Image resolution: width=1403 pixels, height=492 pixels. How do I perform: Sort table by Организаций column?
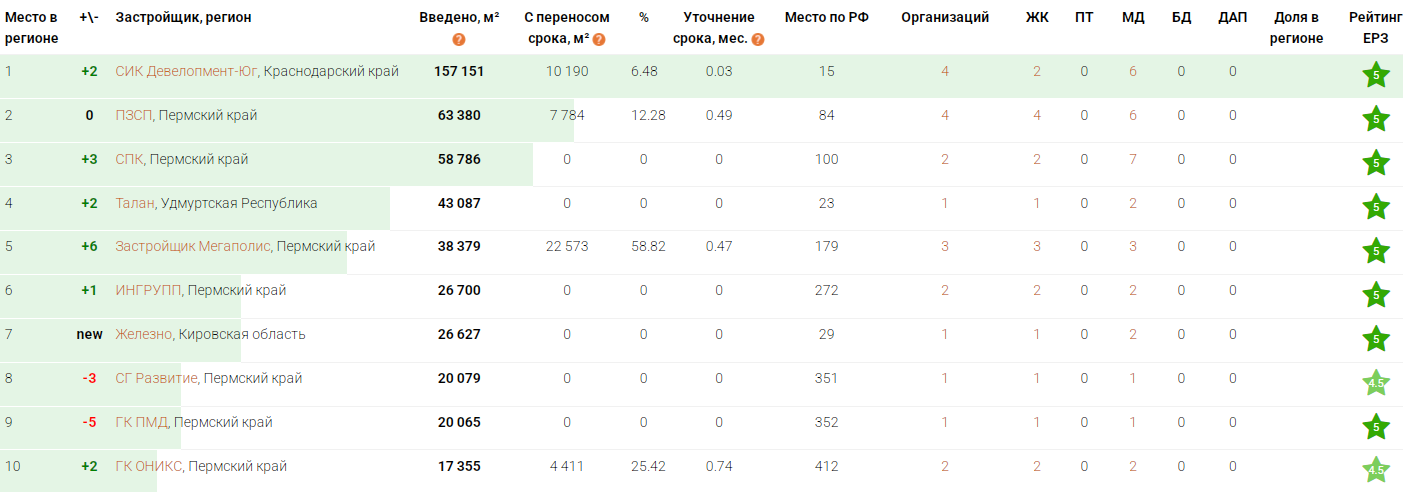945,17
